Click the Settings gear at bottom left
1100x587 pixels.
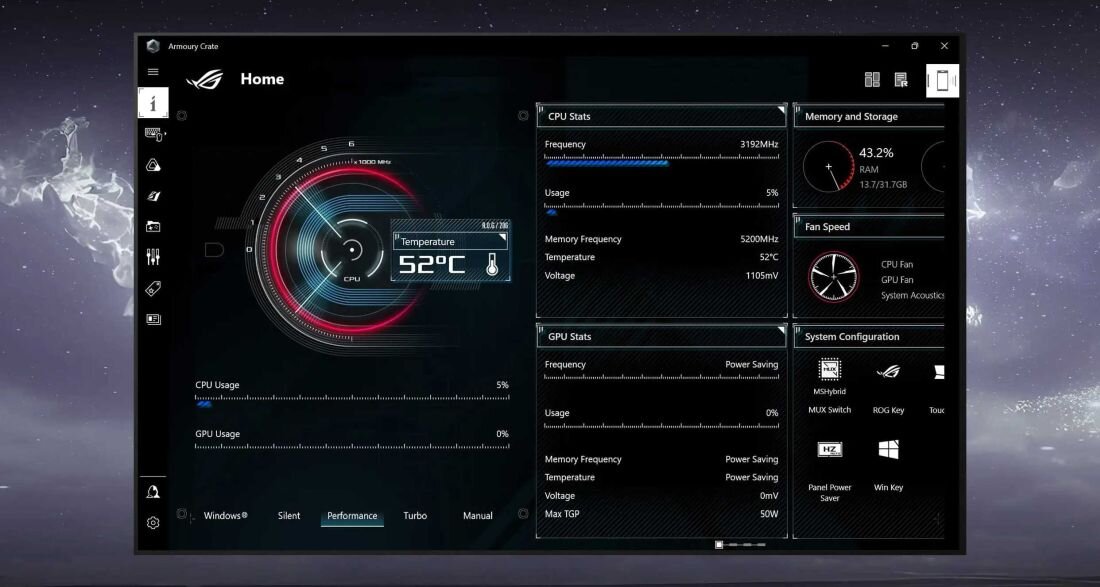coord(153,522)
